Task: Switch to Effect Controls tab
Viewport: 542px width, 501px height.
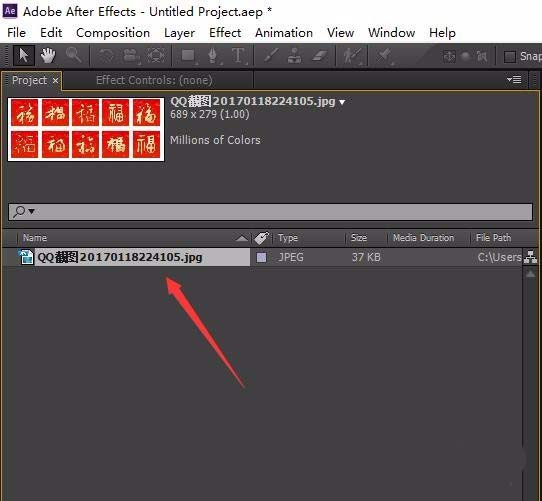Action: (x=154, y=80)
